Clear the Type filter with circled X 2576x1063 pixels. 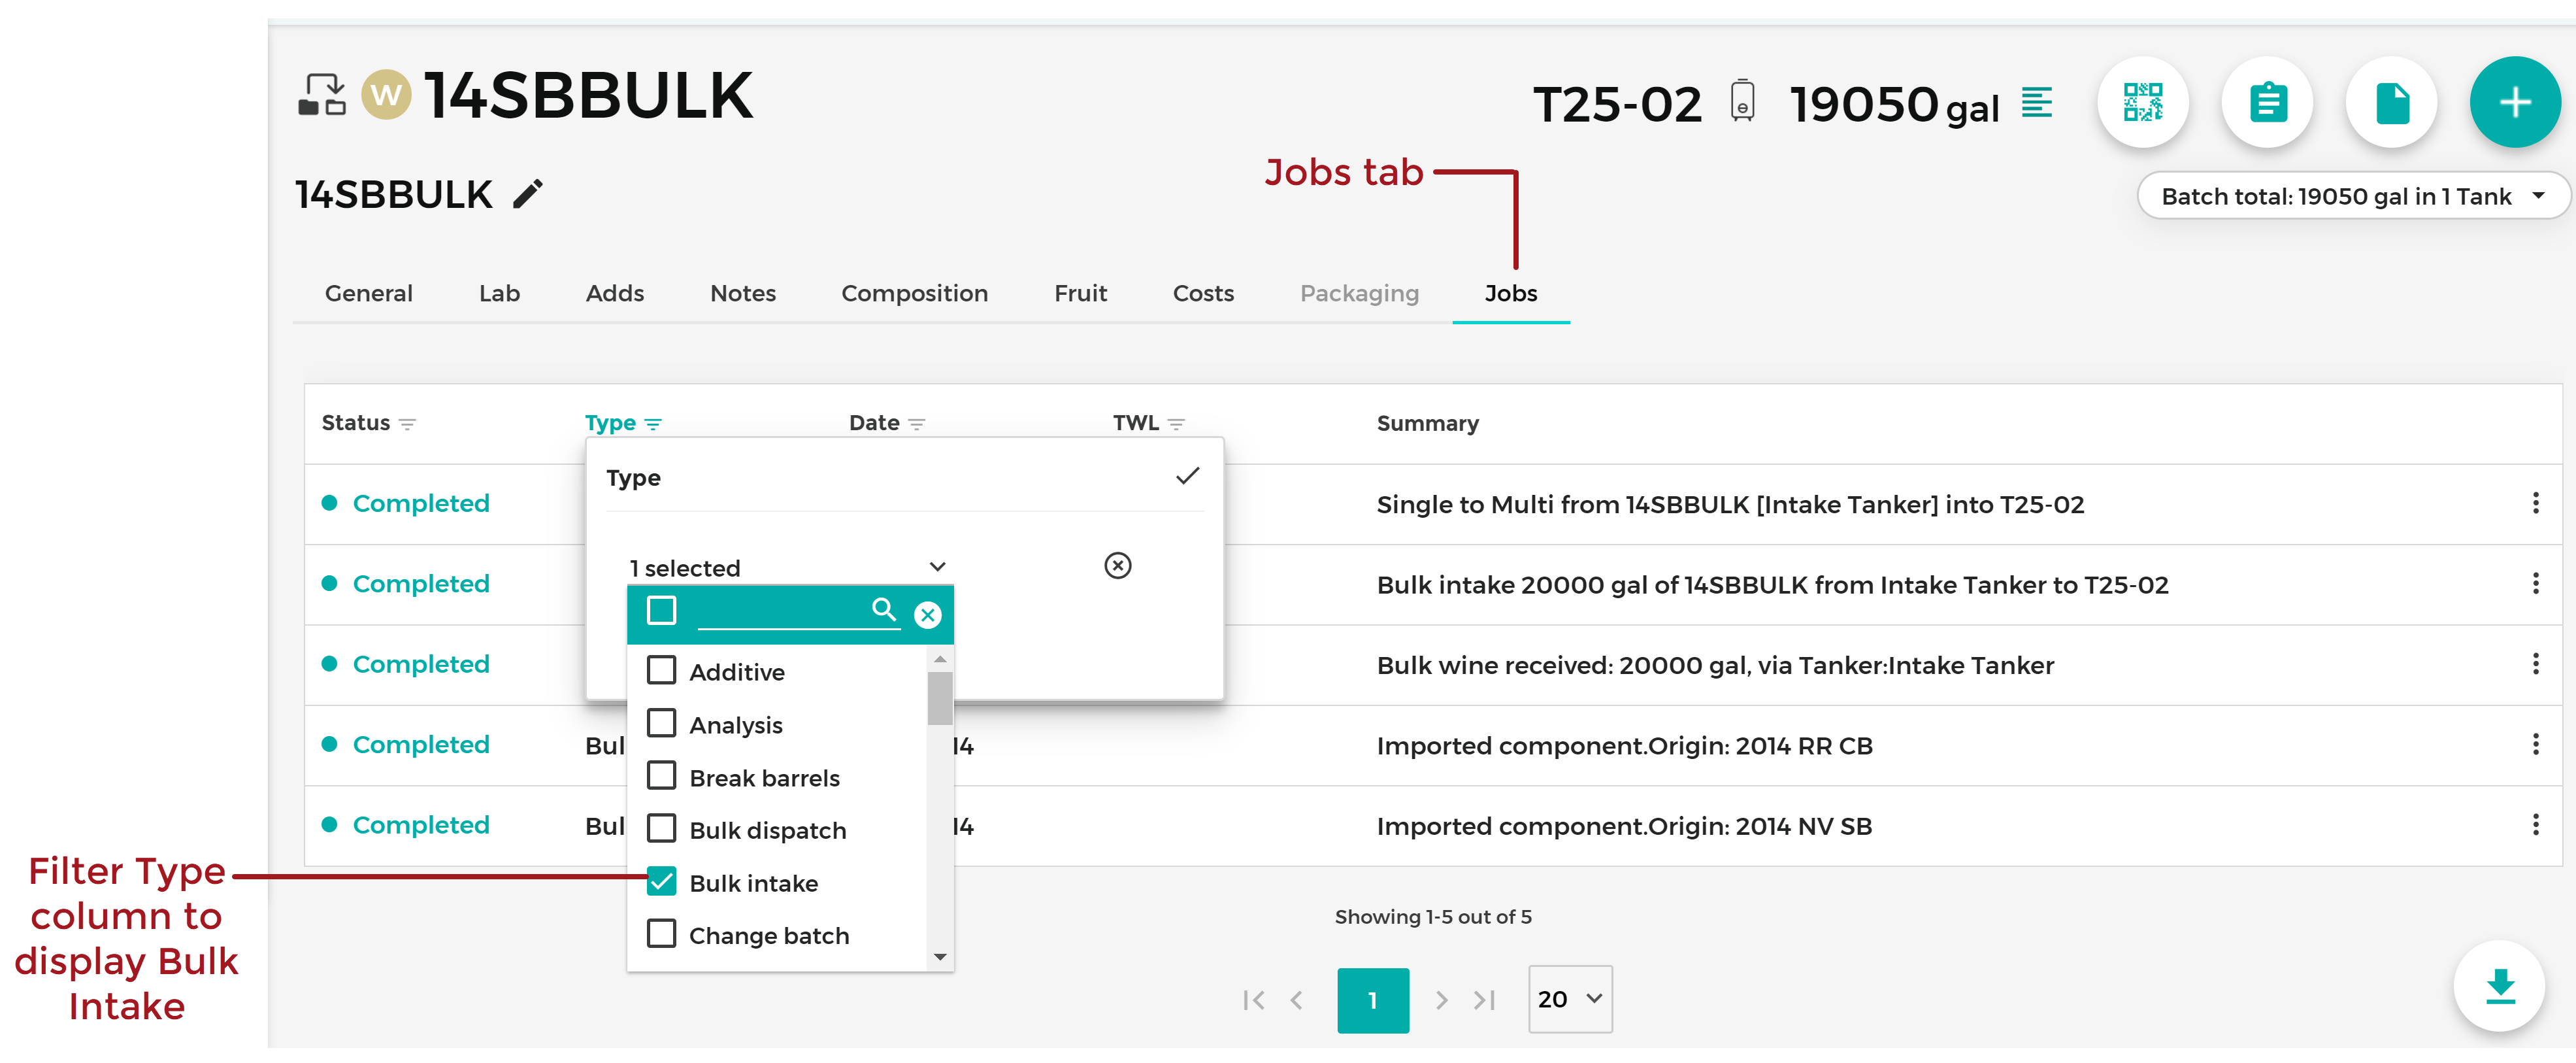1117,567
